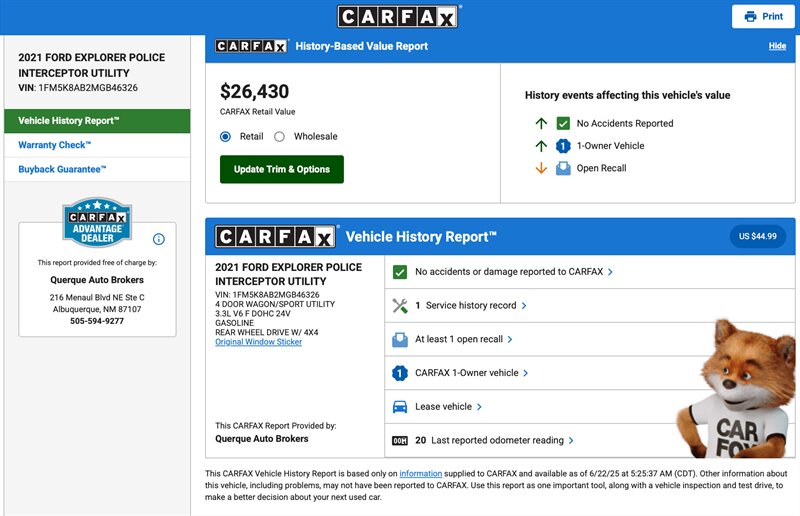This screenshot has width=800, height=516.
Task: Click Querque Auto Brokers name in dealer card
Action: (x=97, y=280)
